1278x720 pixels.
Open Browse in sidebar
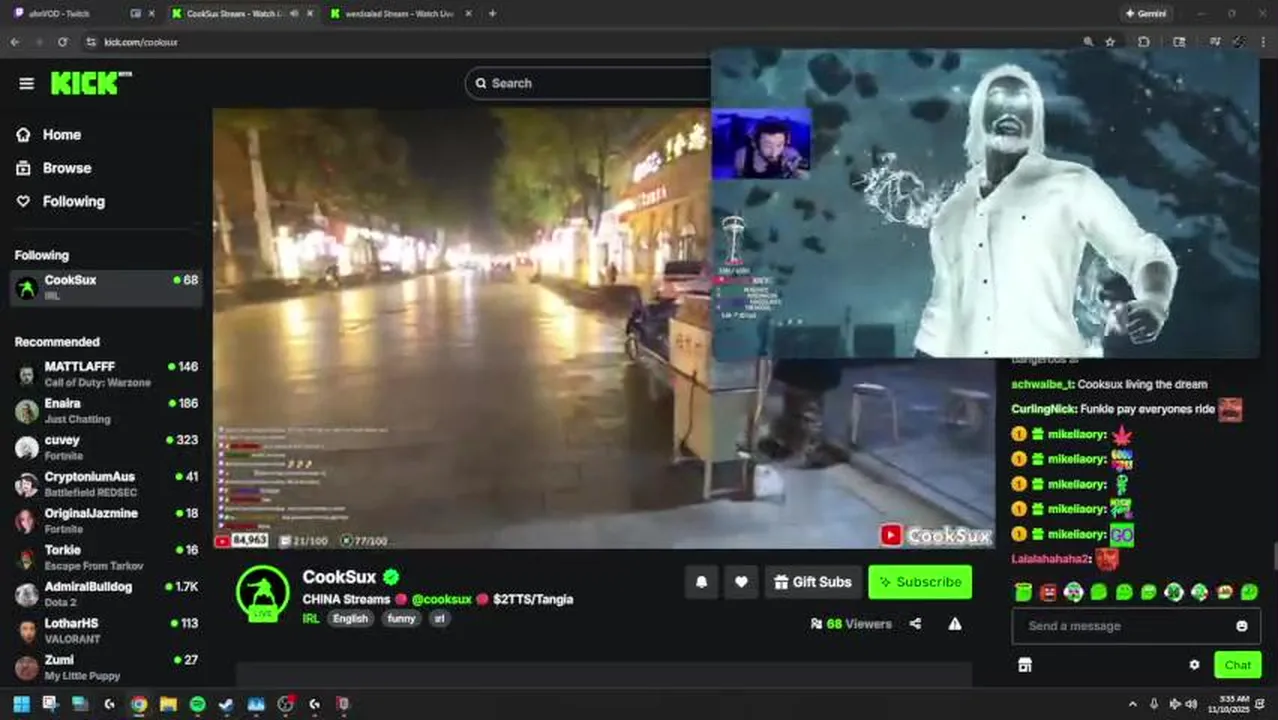tap(66, 168)
